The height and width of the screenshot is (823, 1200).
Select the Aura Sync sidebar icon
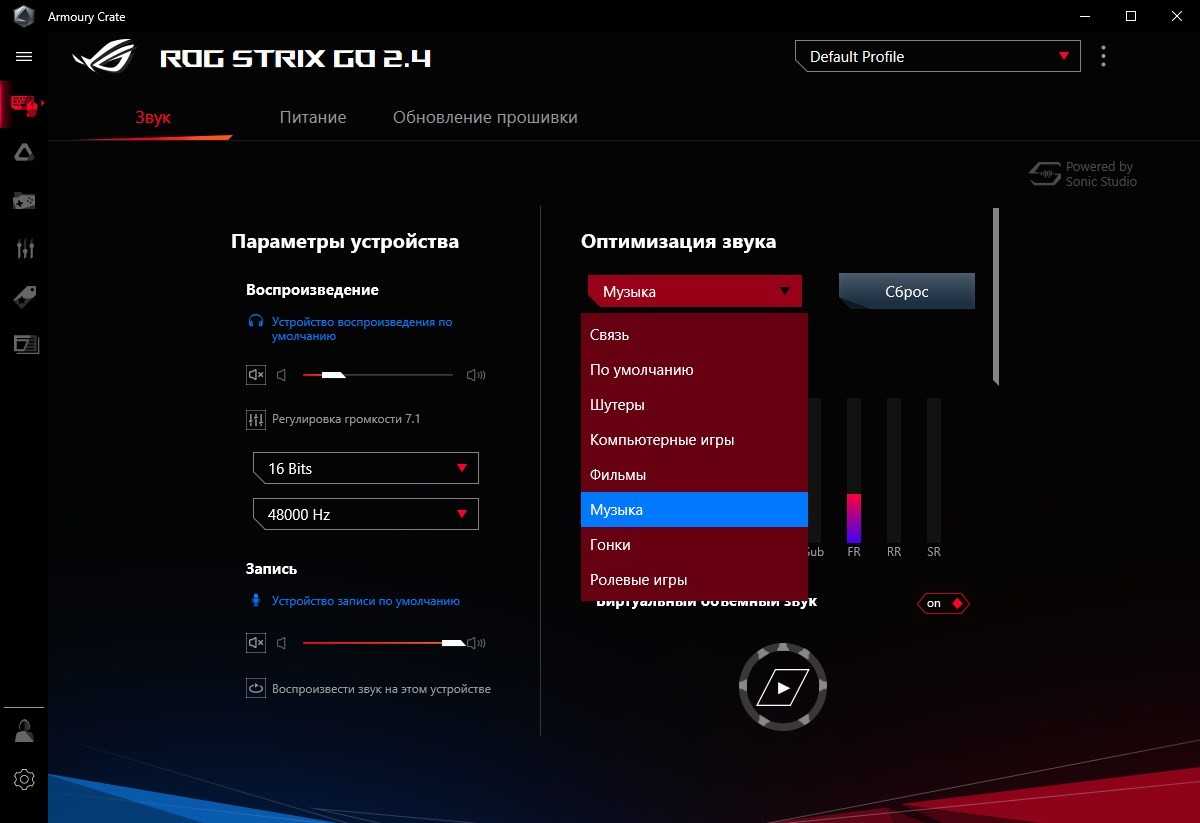point(24,152)
